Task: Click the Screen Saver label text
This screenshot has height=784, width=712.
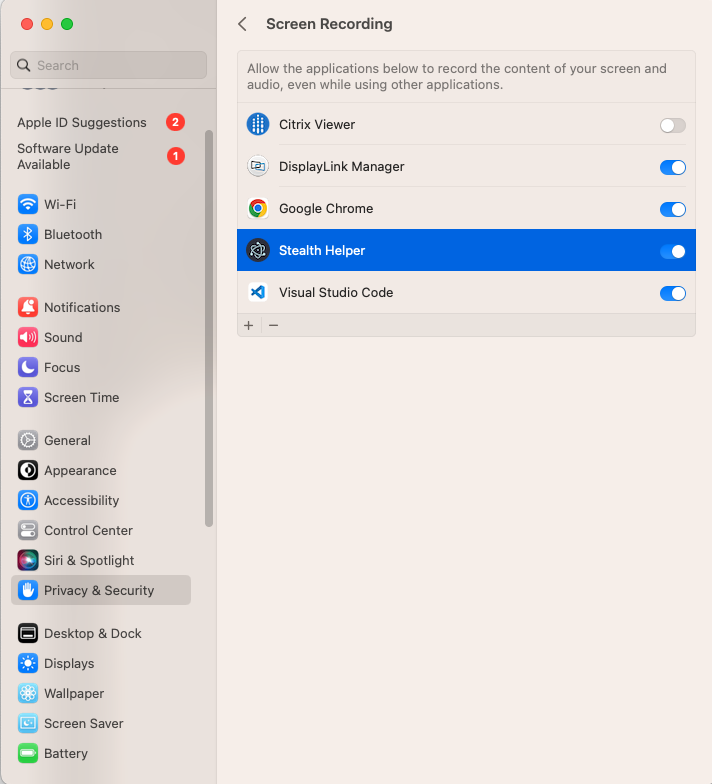Action: pos(84,724)
